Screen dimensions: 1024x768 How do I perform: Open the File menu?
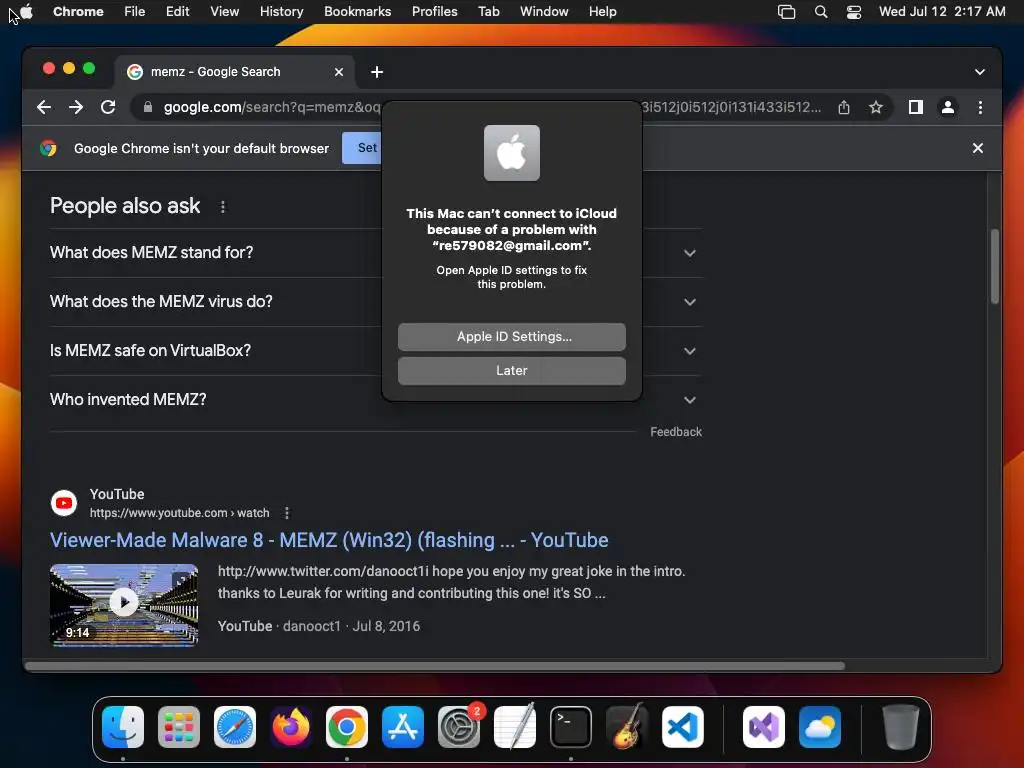(x=135, y=12)
